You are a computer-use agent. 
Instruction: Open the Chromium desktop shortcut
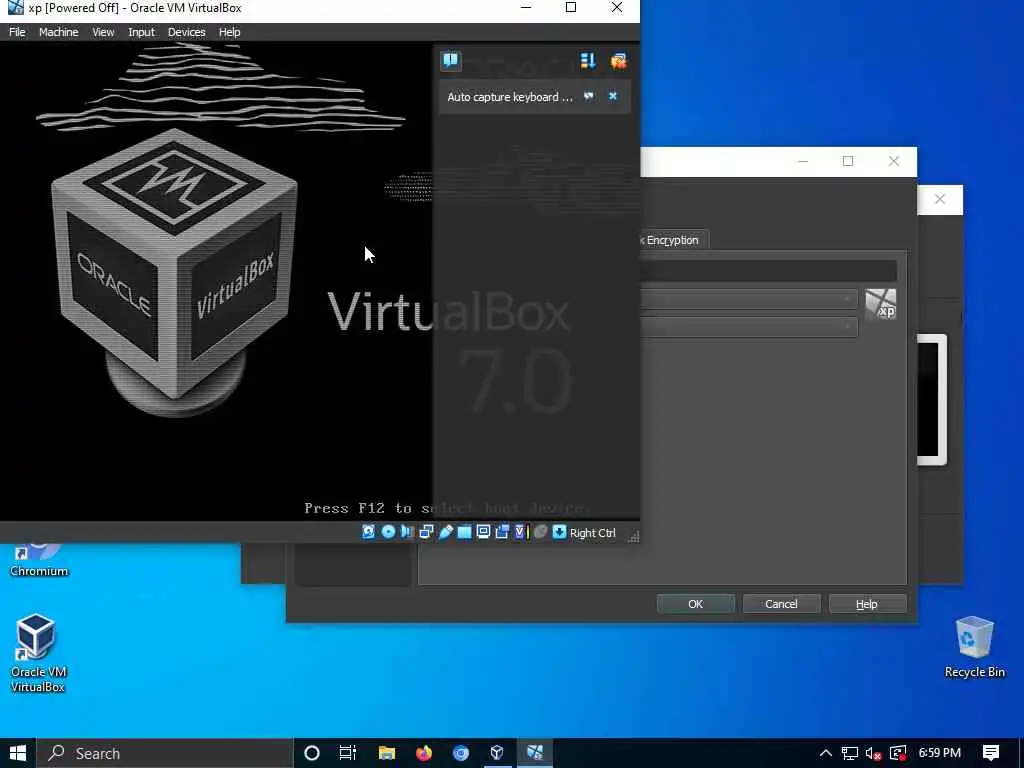(39, 561)
